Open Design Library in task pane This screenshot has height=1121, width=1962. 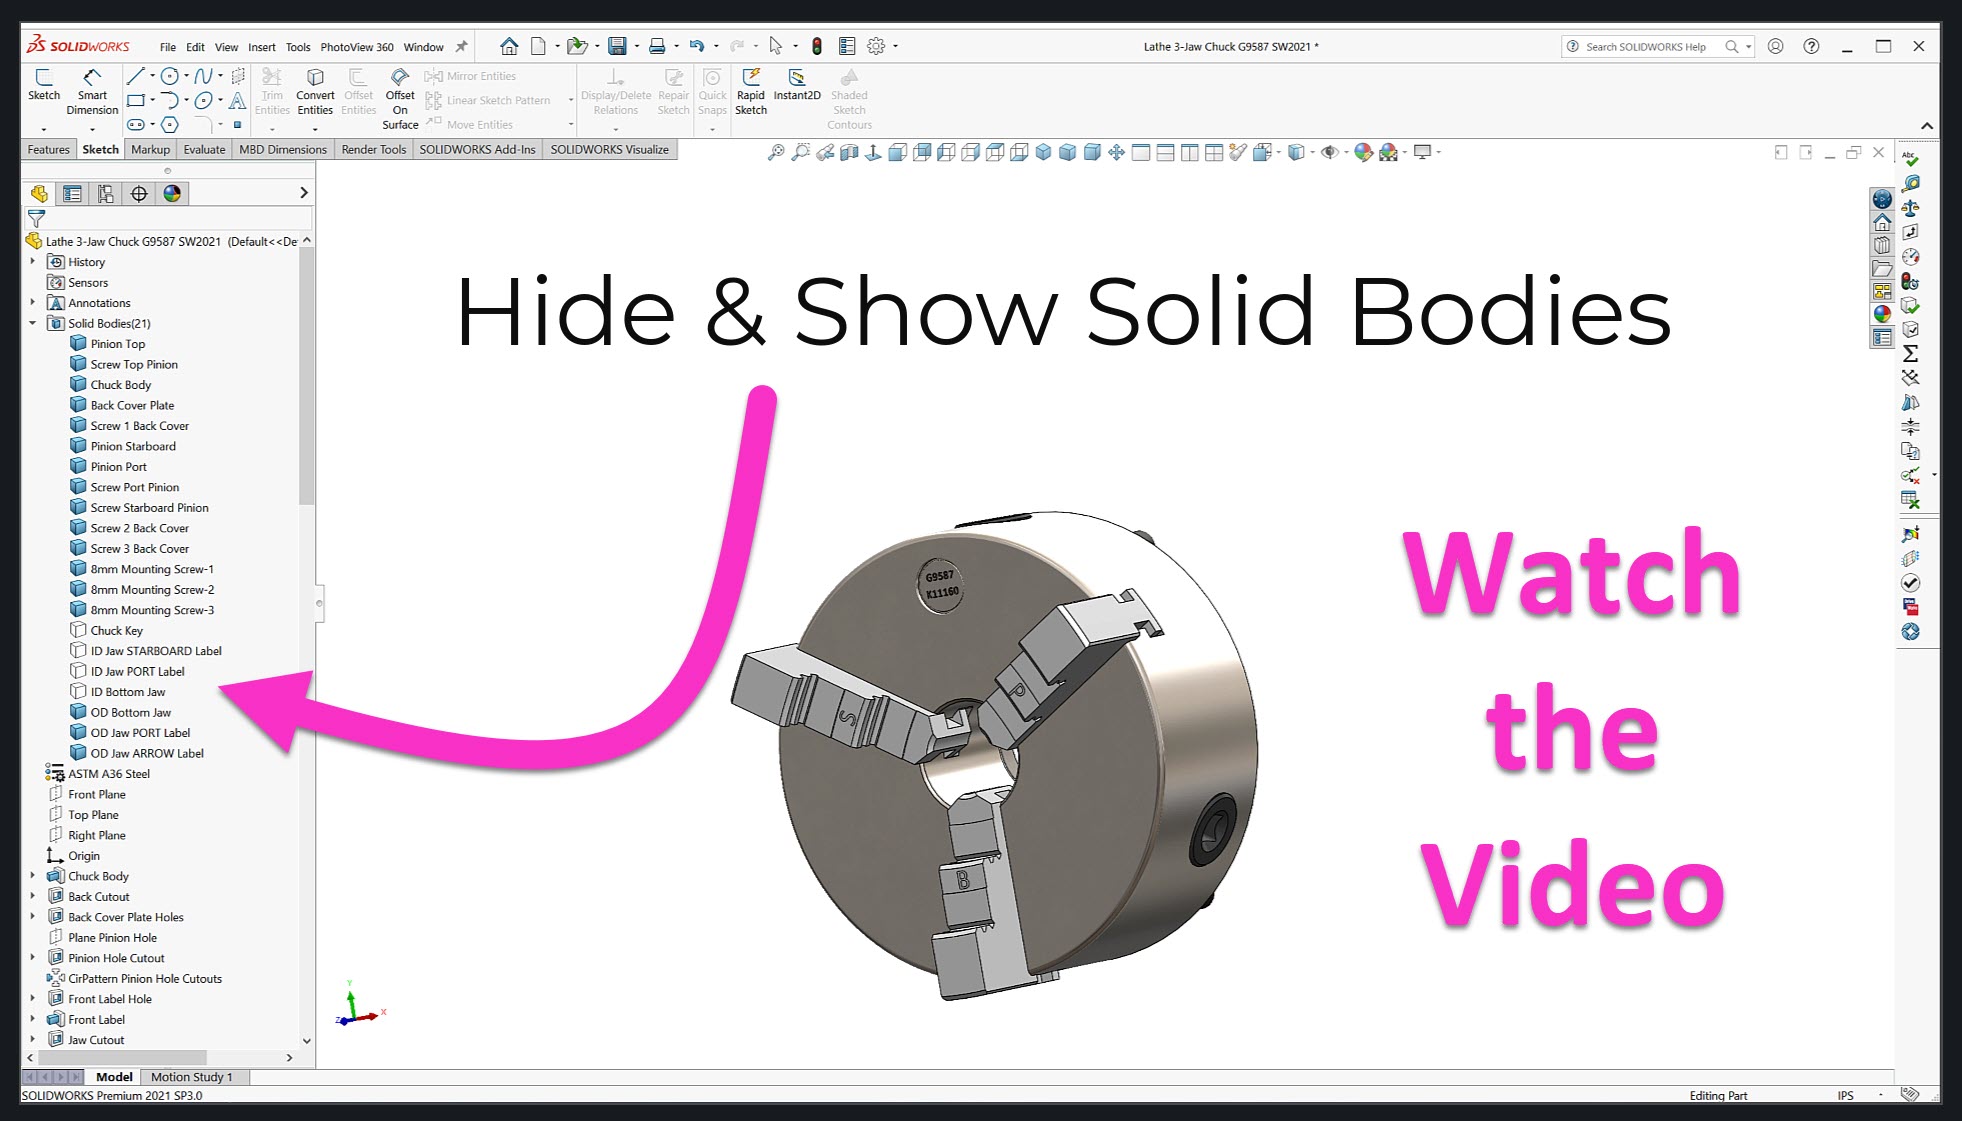[1882, 245]
